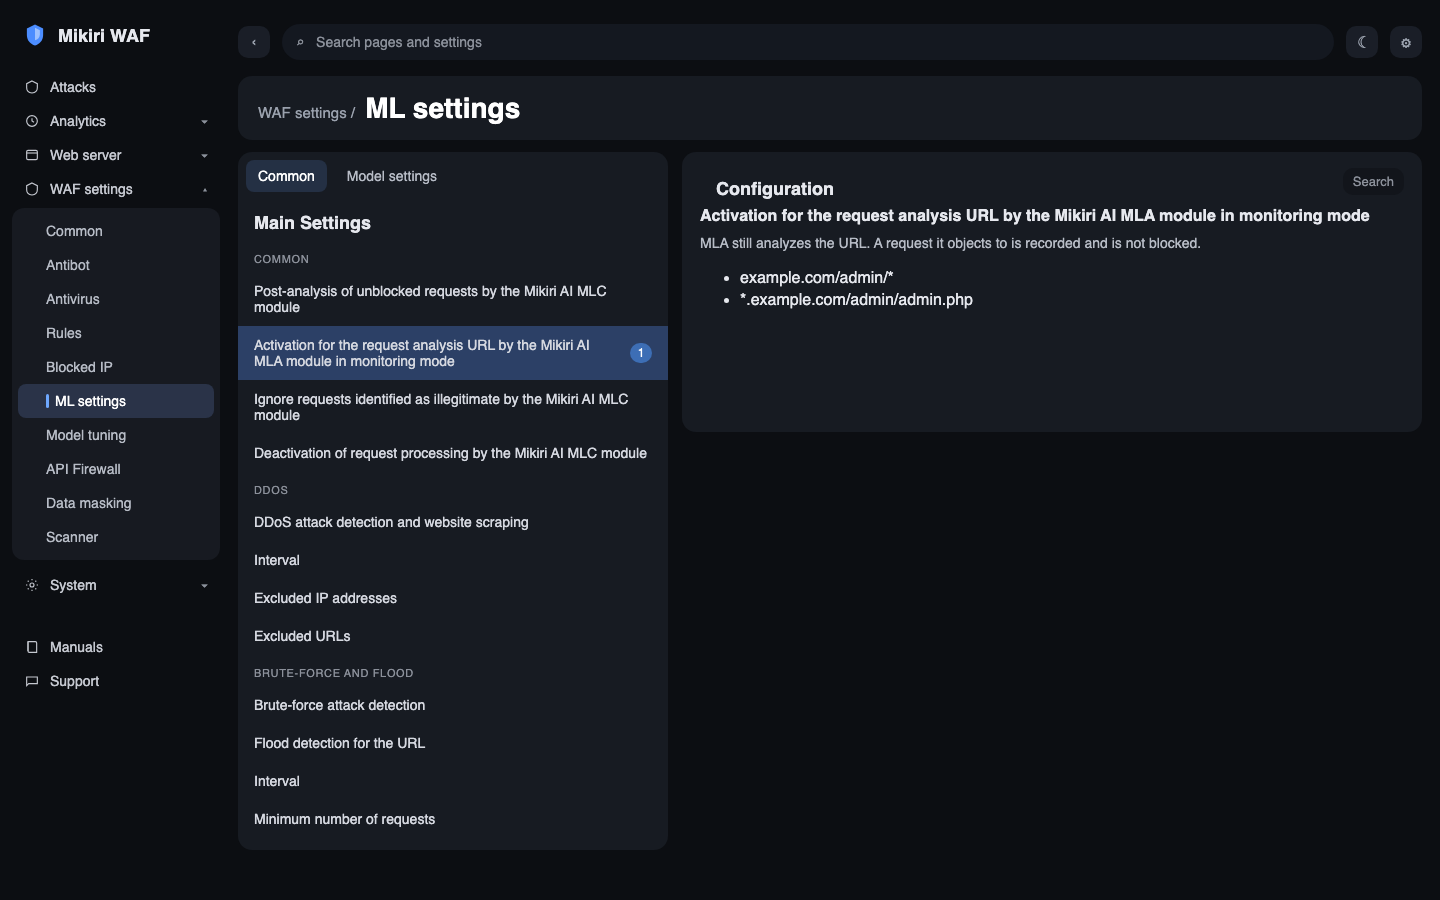Click the Search button in Configuration panel
Image resolution: width=1440 pixels, height=900 pixels.
1373,181
